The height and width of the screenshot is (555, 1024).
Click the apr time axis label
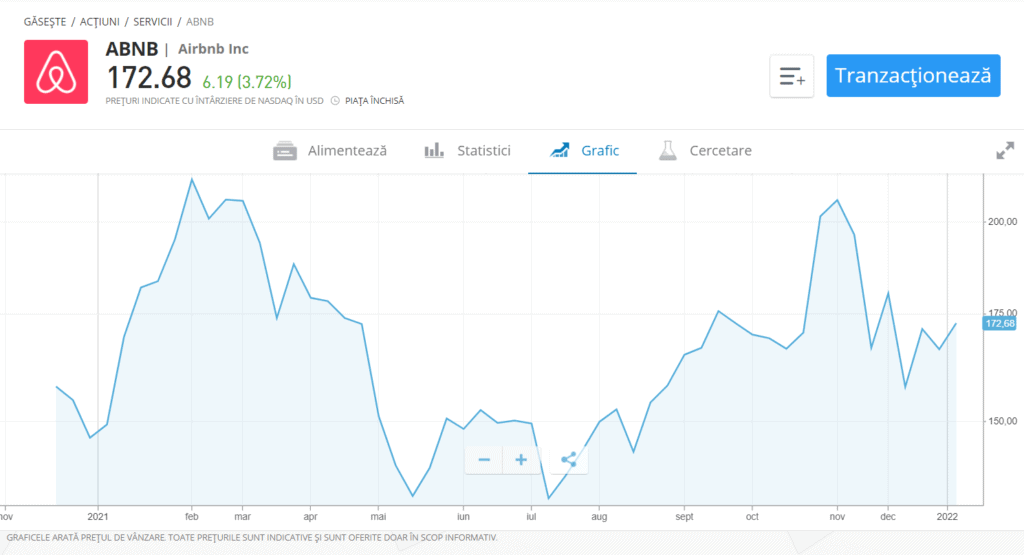(310, 516)
